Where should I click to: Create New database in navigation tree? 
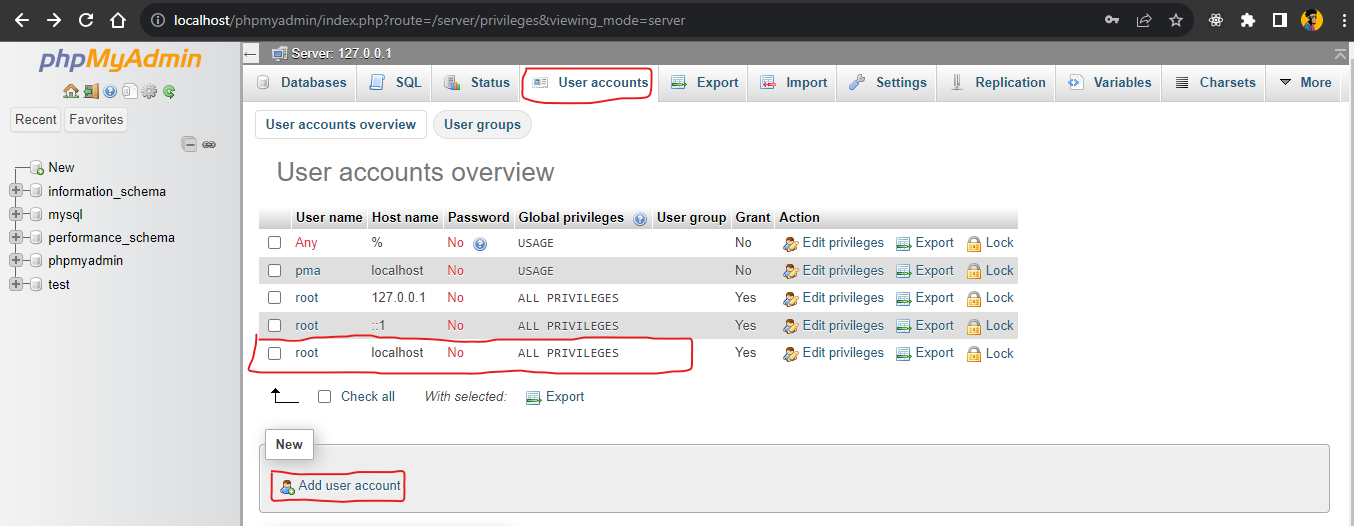[61, 168]
